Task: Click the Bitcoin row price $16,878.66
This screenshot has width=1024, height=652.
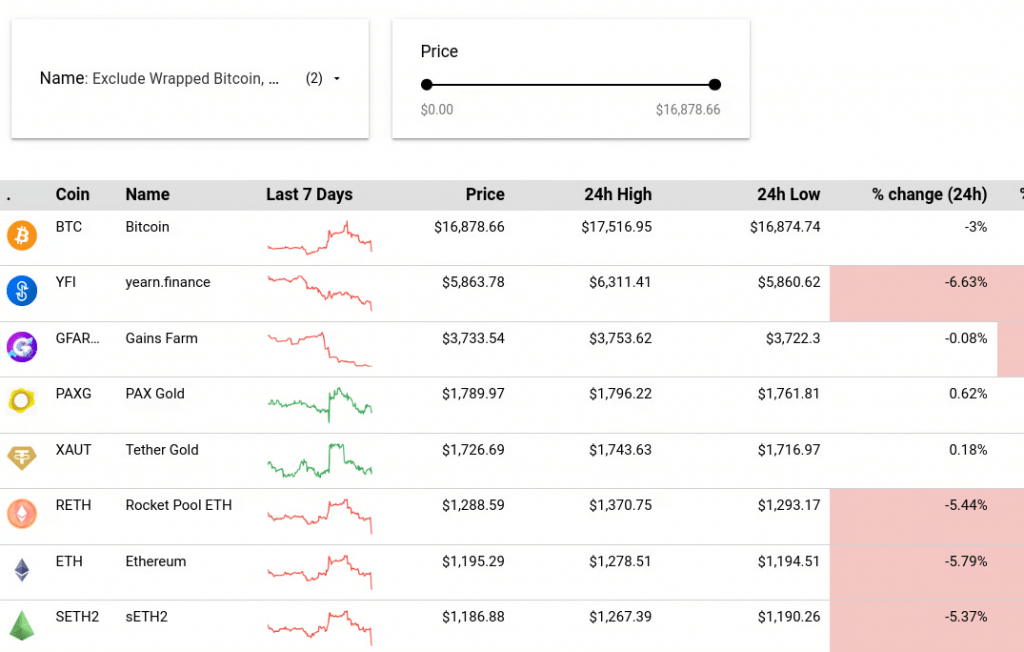Action: point(469,227)
